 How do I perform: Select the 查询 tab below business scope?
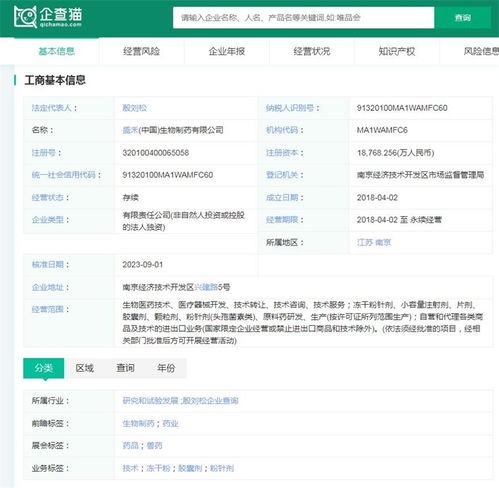click(x=125, y=368)
